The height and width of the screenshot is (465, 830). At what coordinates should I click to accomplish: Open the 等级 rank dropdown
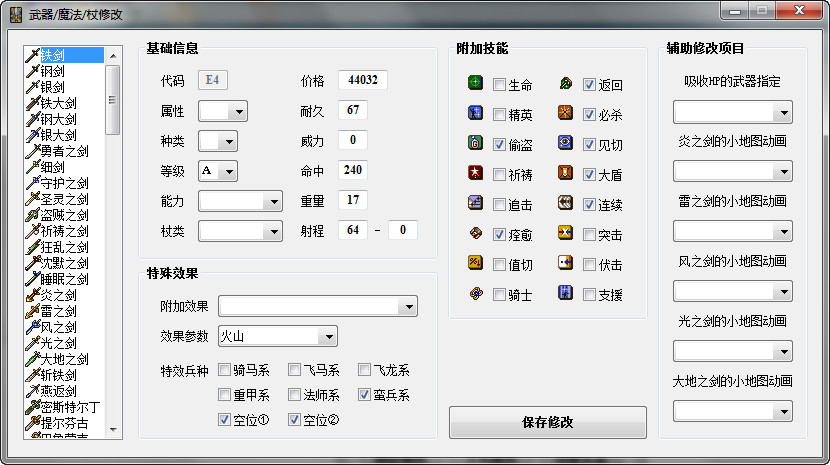click(x=229, y=171)
